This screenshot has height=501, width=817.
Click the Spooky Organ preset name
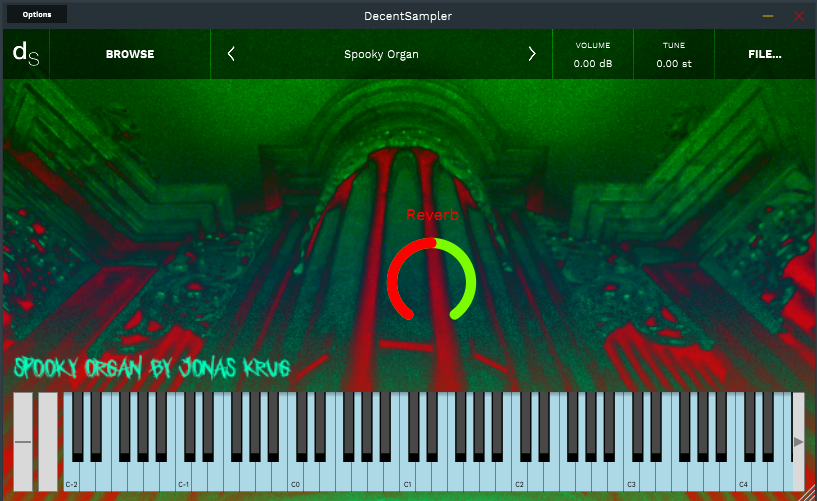click(x=381, y=54)
